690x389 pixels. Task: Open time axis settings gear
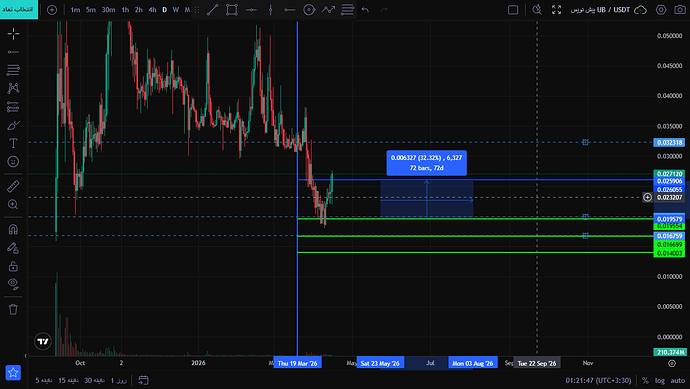pos(672,363)
